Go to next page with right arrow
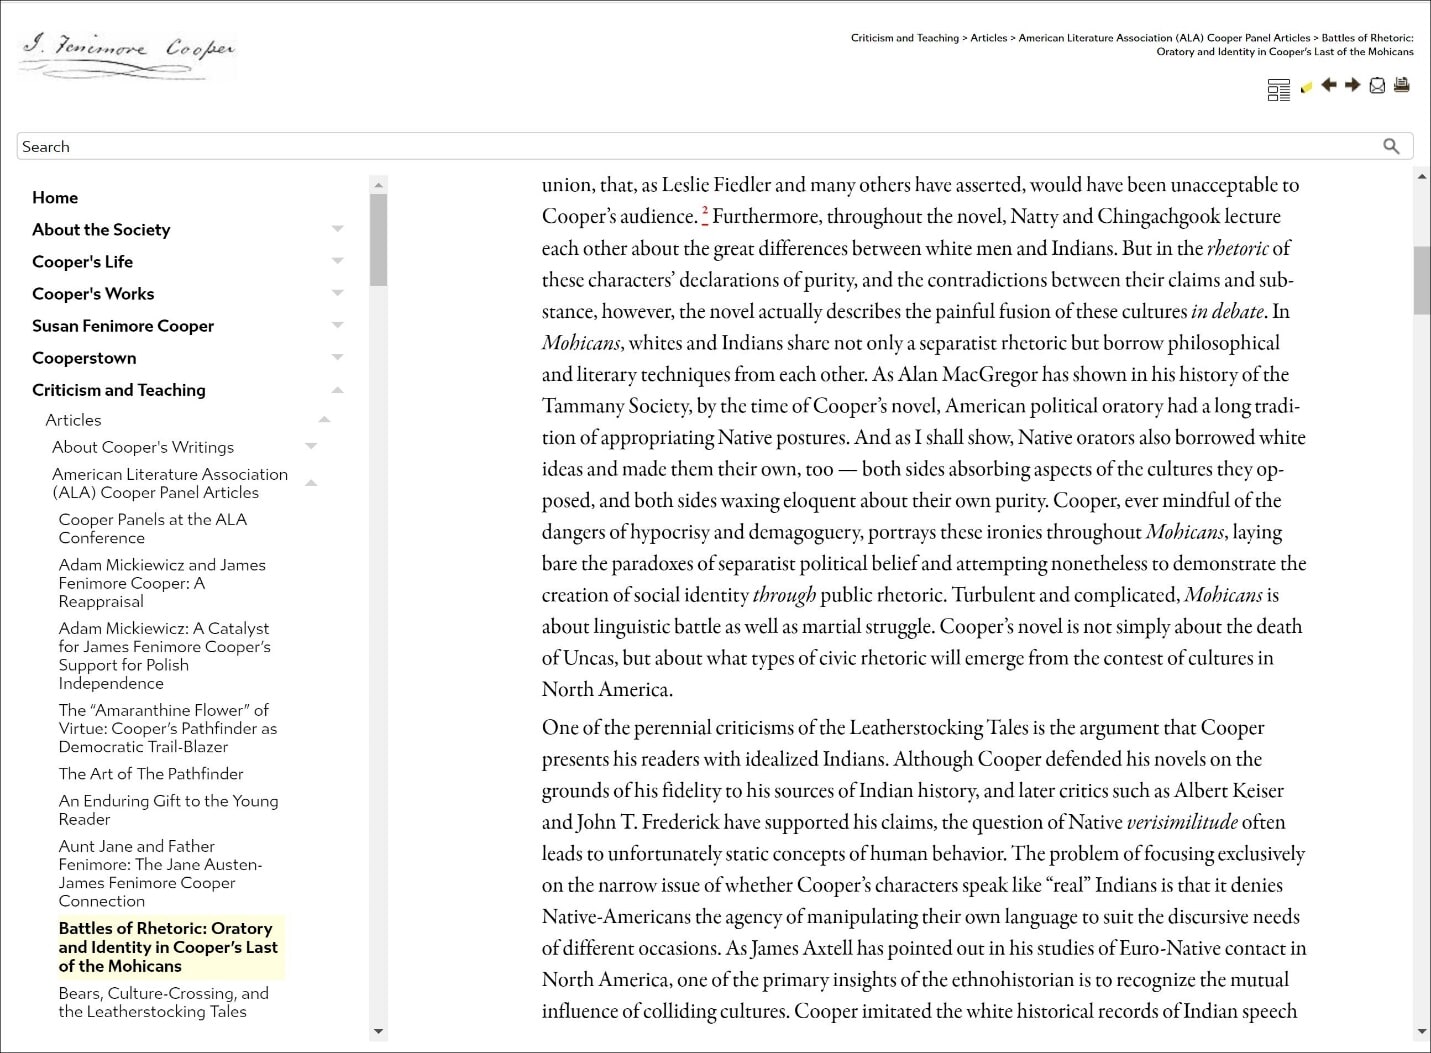The width and height of the screenshot is (1431, 1053). point(1353,86)
